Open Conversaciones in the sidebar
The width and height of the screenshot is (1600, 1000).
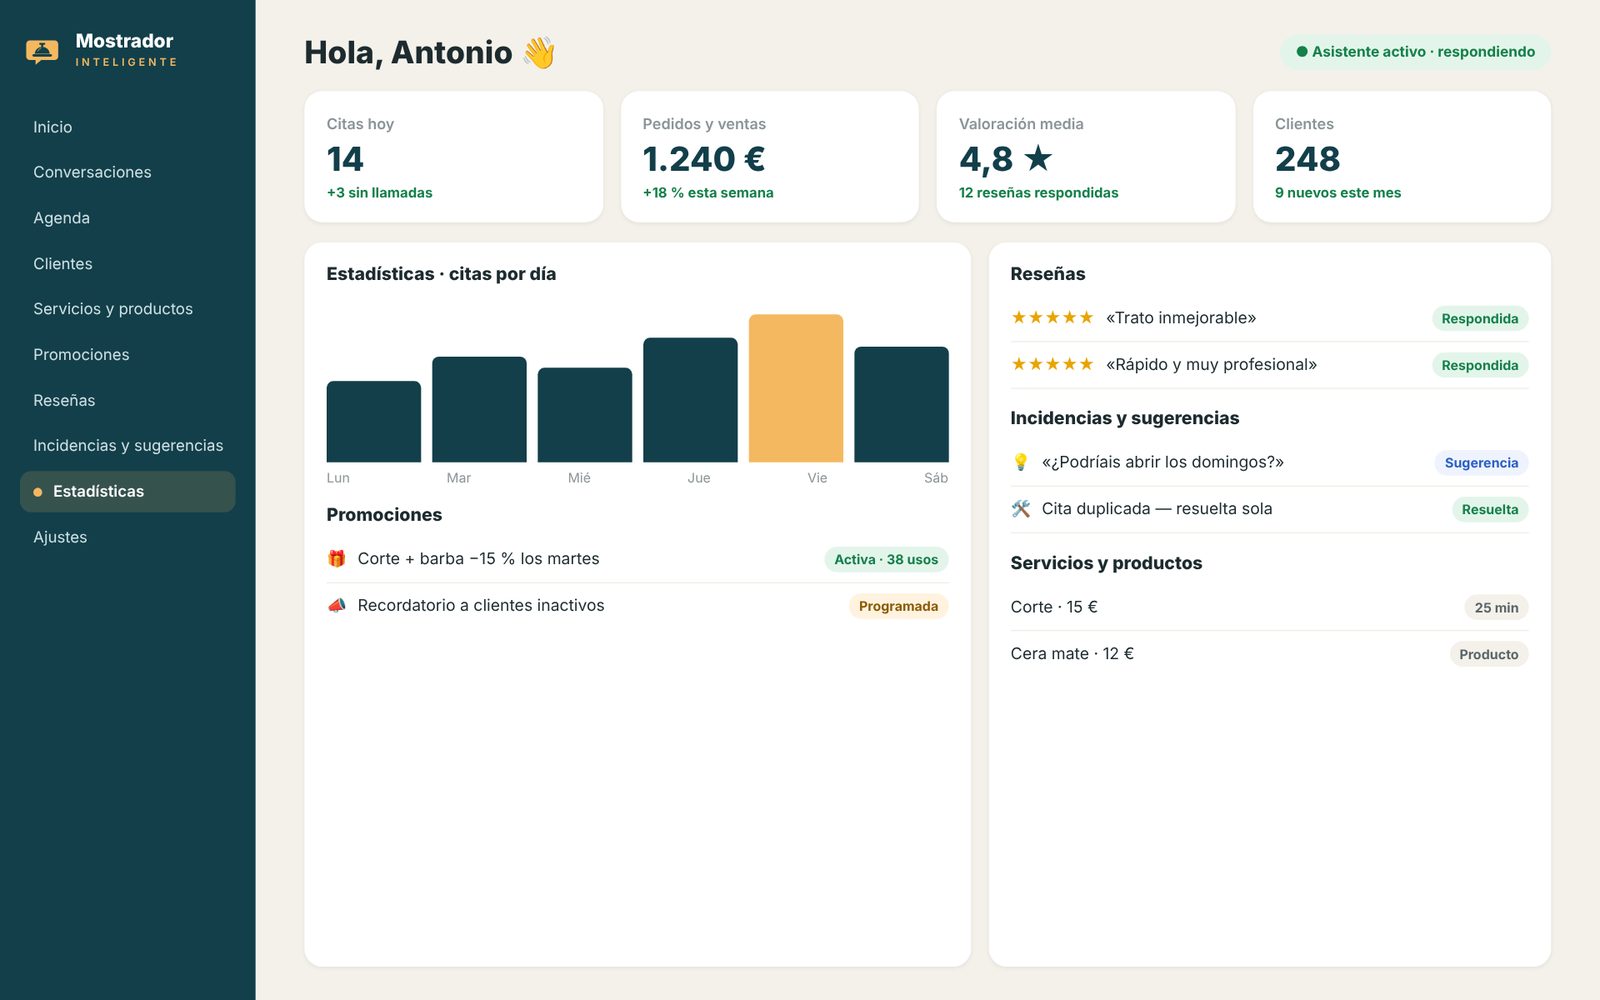(x=128, y=172)
